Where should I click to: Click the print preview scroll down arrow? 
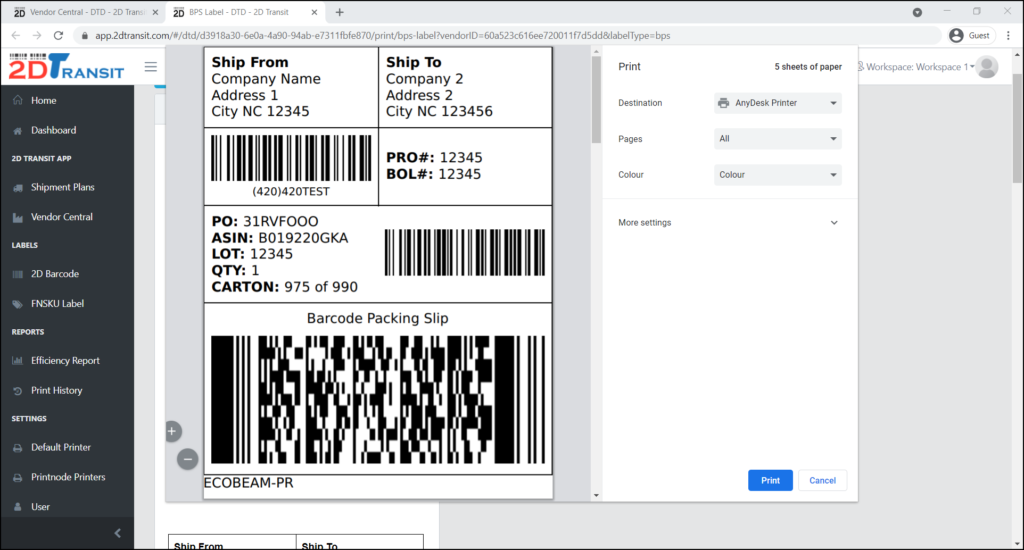tap(596, 496)
